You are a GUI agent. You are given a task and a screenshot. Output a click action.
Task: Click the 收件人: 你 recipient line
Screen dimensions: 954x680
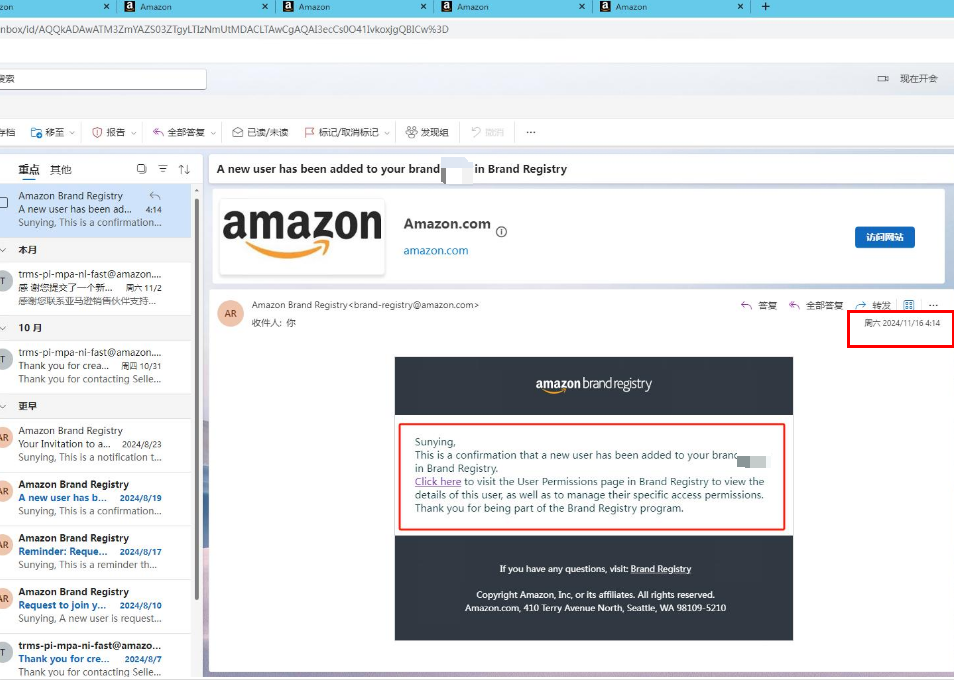click(274, 323)
